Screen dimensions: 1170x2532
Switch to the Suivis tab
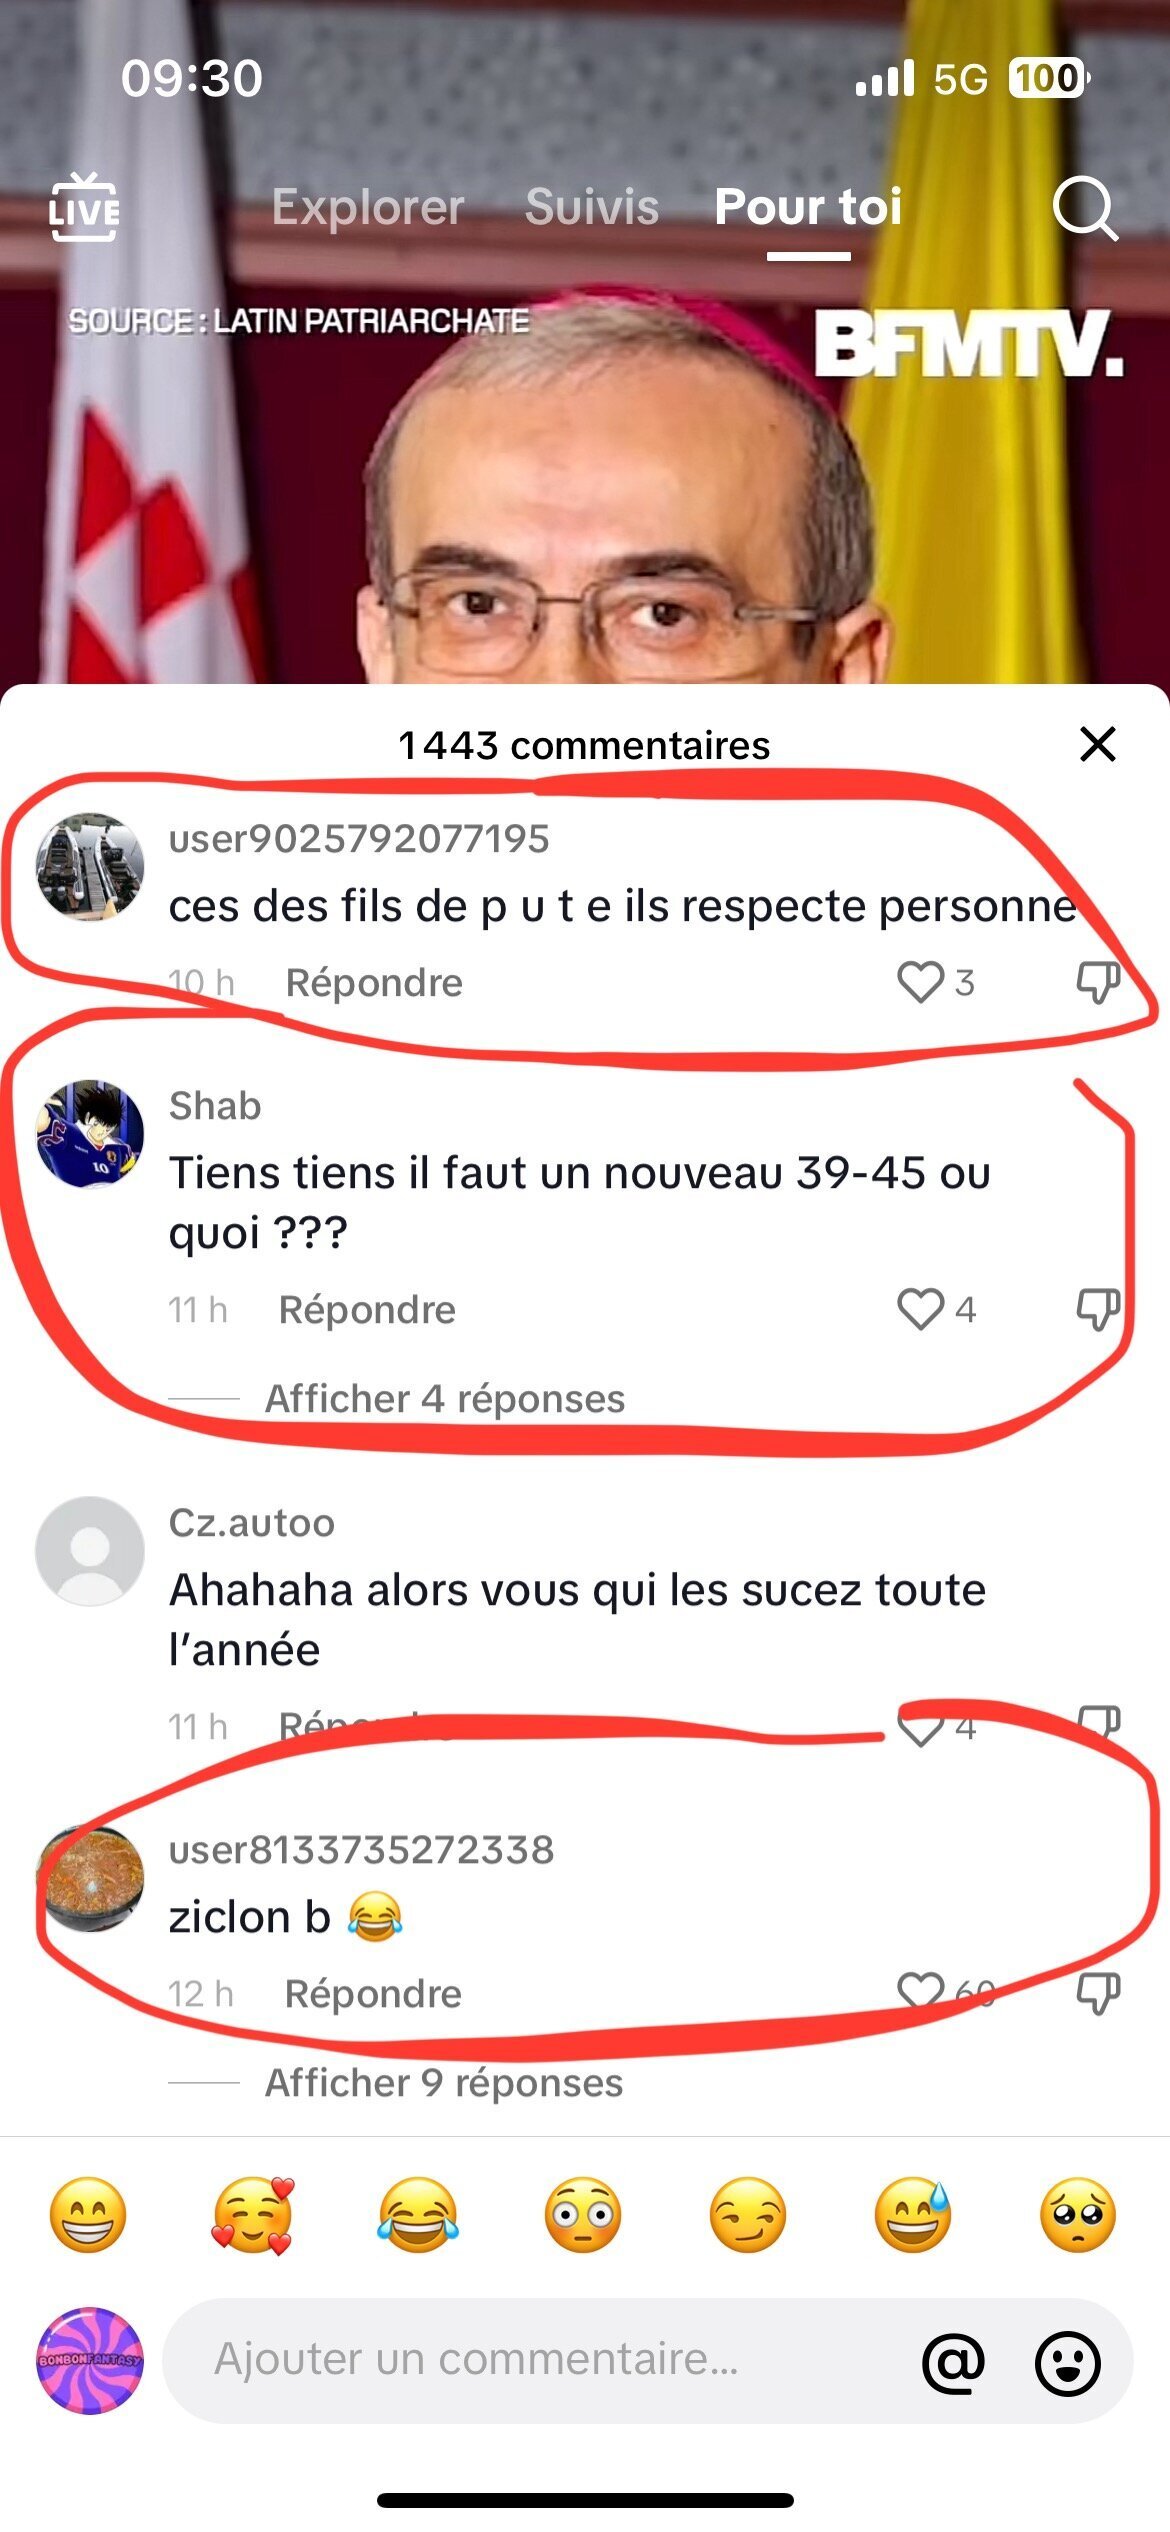tap(592, 207)
